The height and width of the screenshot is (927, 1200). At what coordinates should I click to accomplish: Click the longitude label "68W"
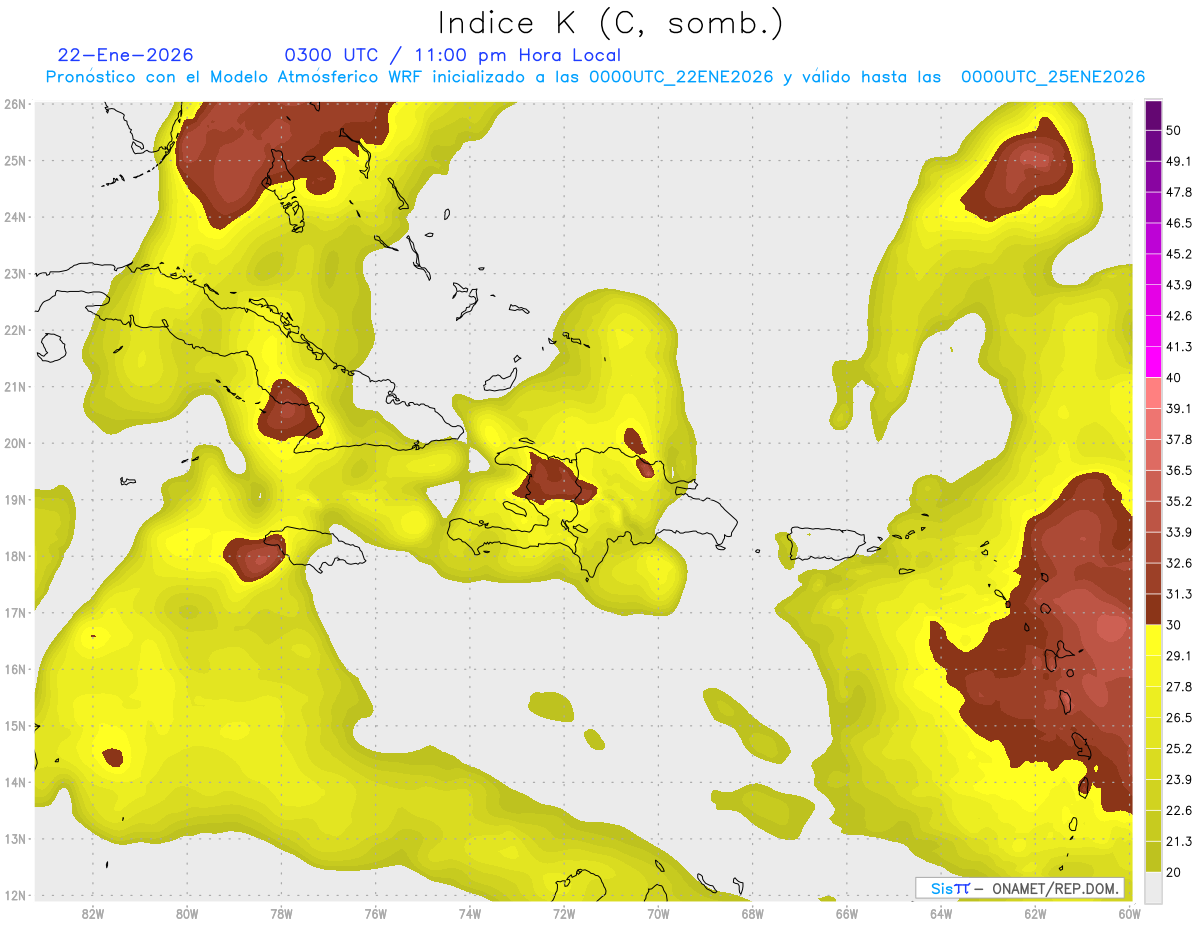(753, 914)
